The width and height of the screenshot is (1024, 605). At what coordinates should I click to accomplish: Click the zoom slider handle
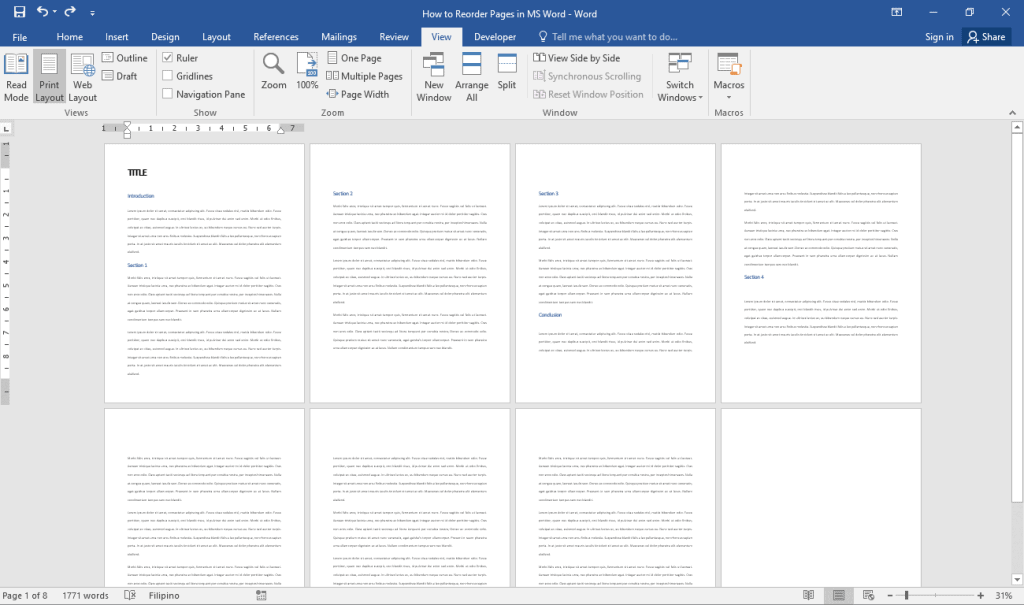[x=906, y=595]
